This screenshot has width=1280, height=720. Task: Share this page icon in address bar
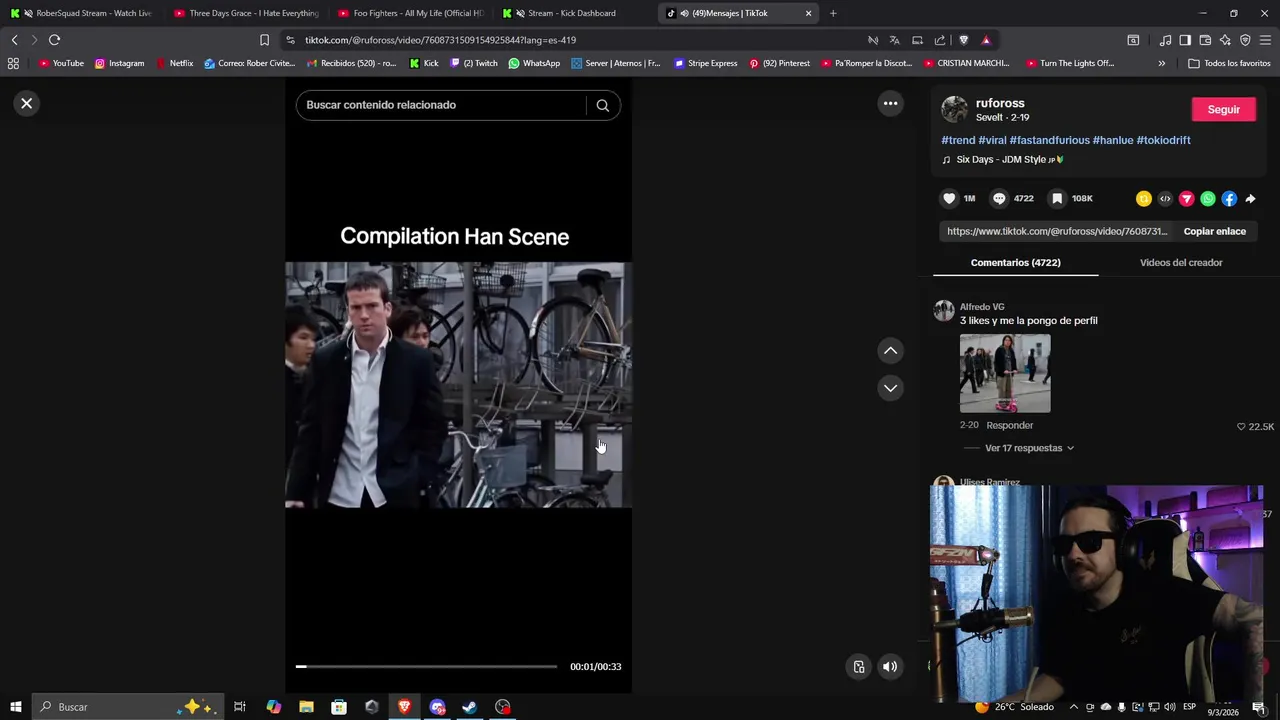click(x=940, y=40)
